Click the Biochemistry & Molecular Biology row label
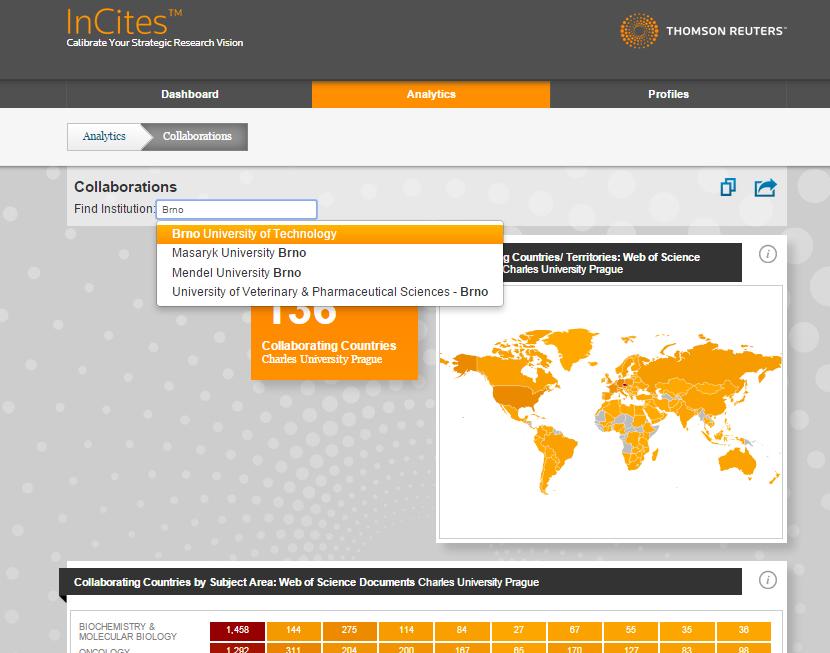 (x=128, y=631)
